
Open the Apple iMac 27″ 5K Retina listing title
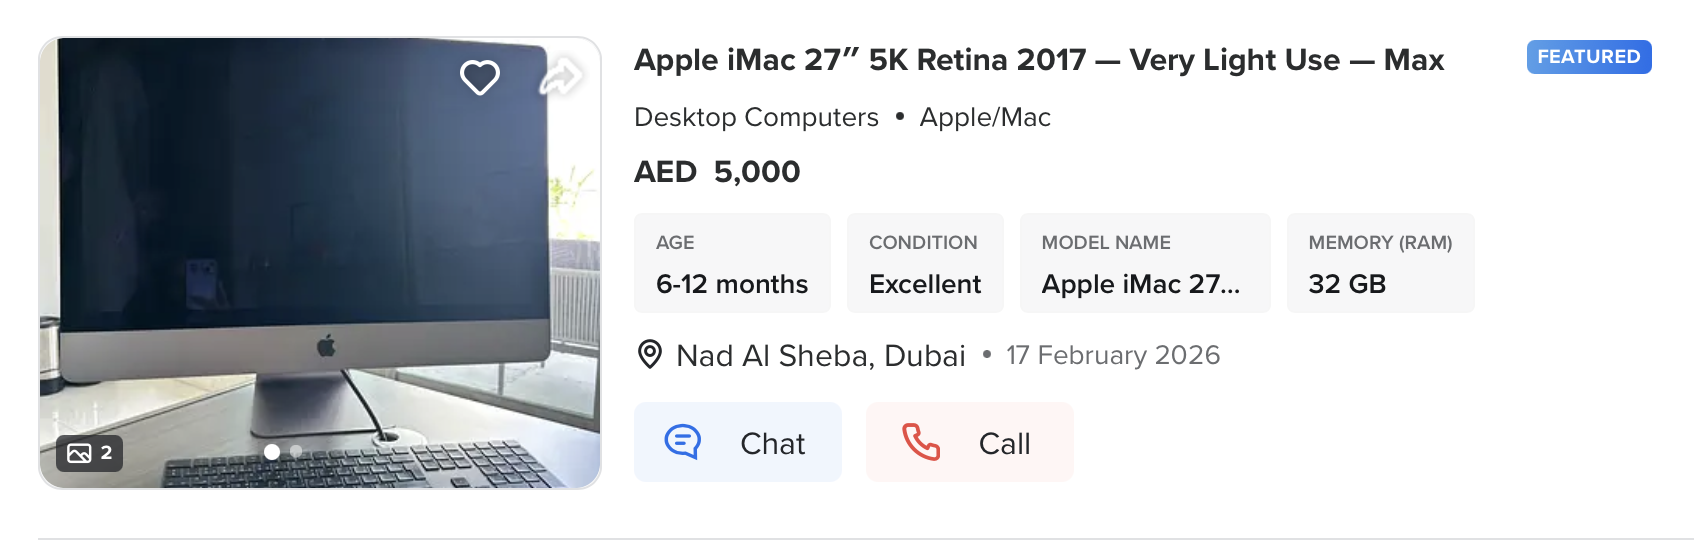point(1038,60)
